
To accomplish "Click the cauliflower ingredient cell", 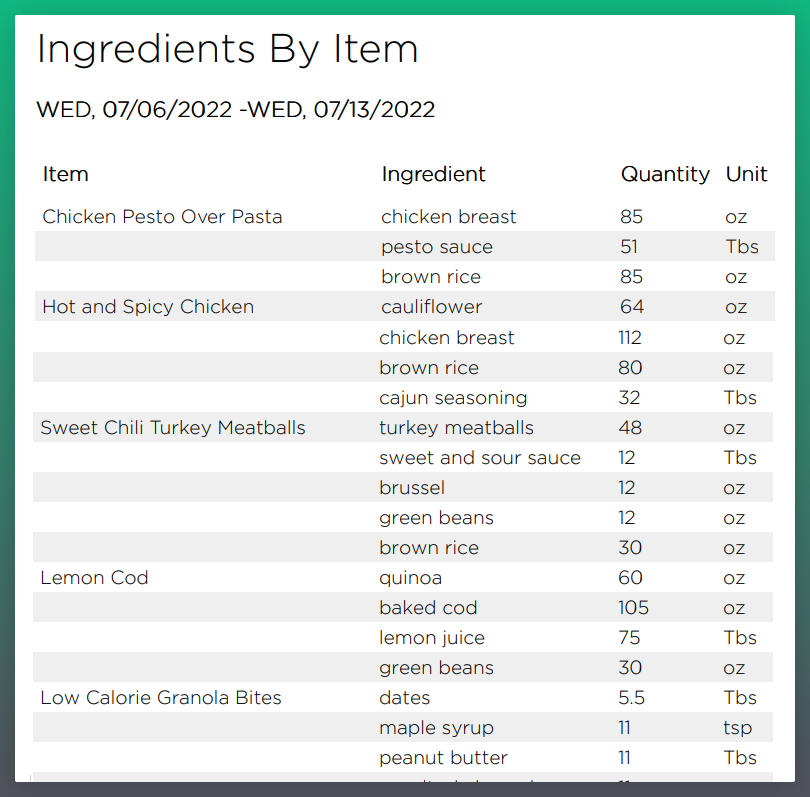I will (431, 307).
